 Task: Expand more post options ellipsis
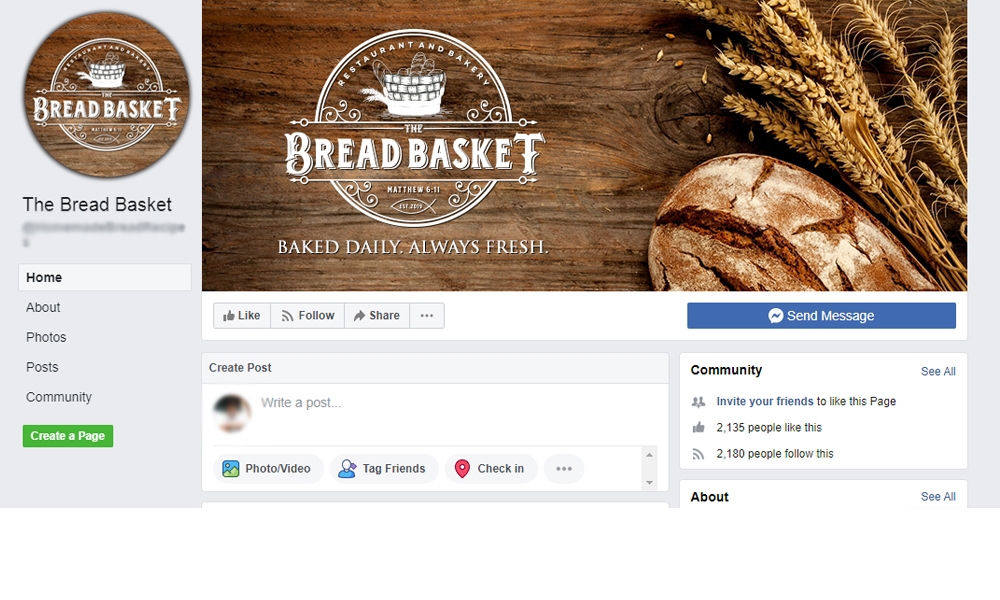[564, 469]
